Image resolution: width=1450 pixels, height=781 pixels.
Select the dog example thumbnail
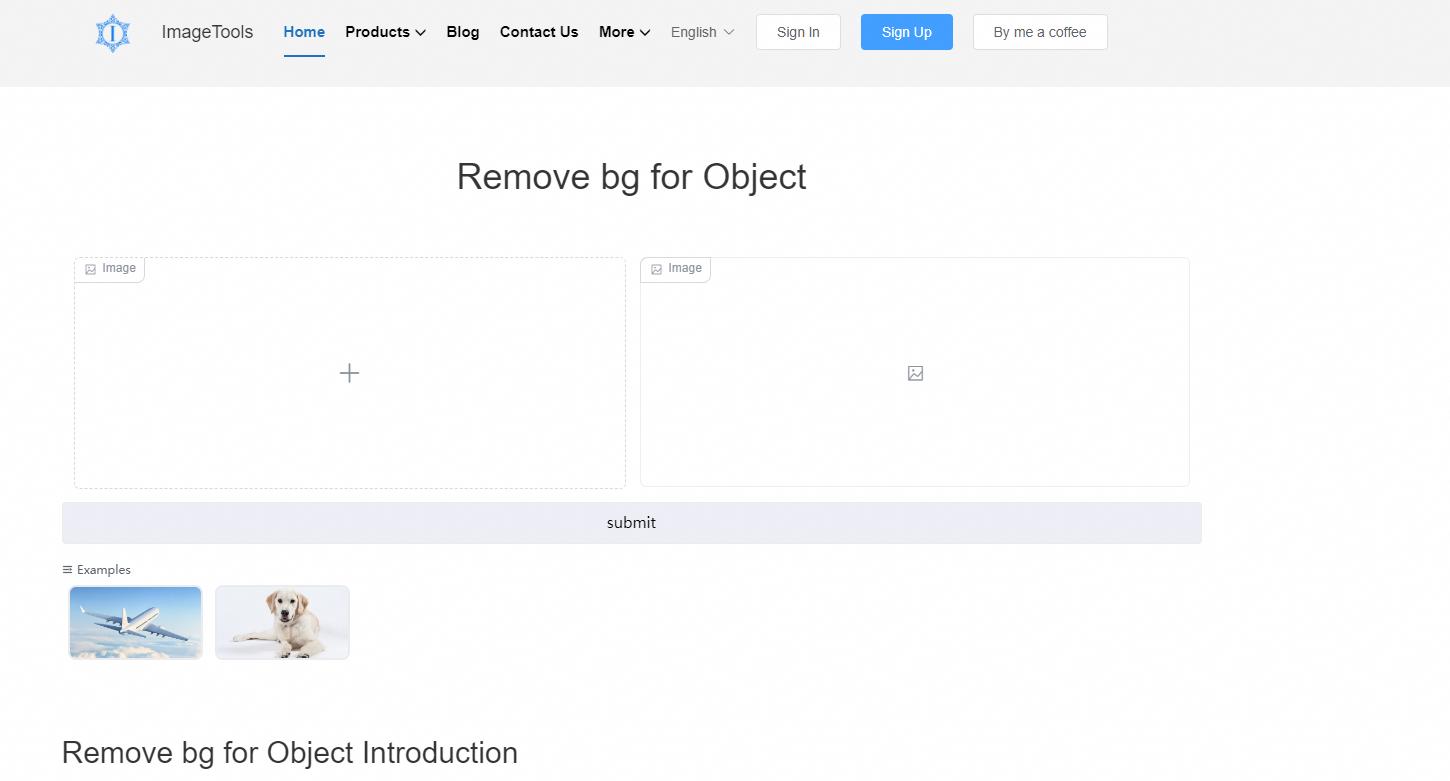click(282, 622)
